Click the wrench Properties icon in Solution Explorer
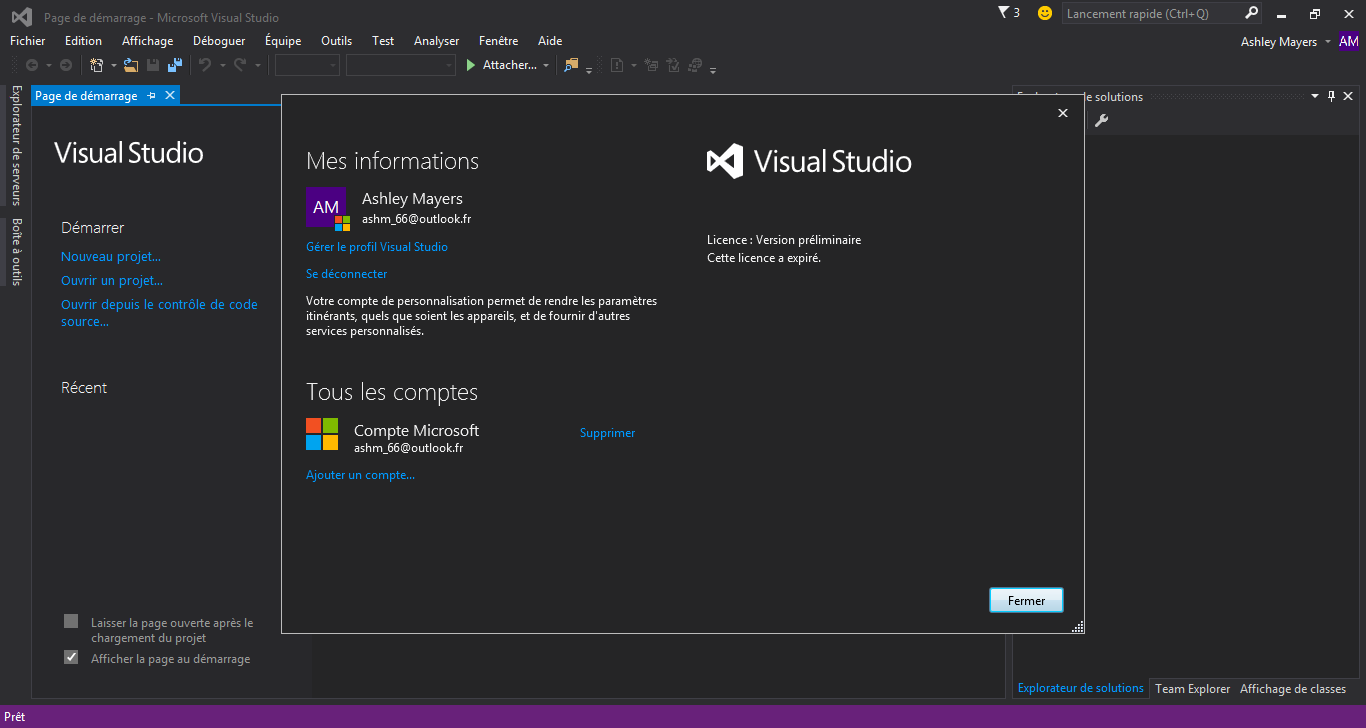 [1101, 120]
